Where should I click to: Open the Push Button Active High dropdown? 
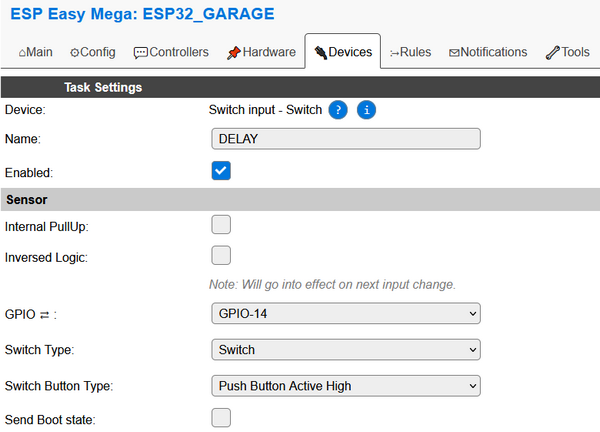coord(346,386)
